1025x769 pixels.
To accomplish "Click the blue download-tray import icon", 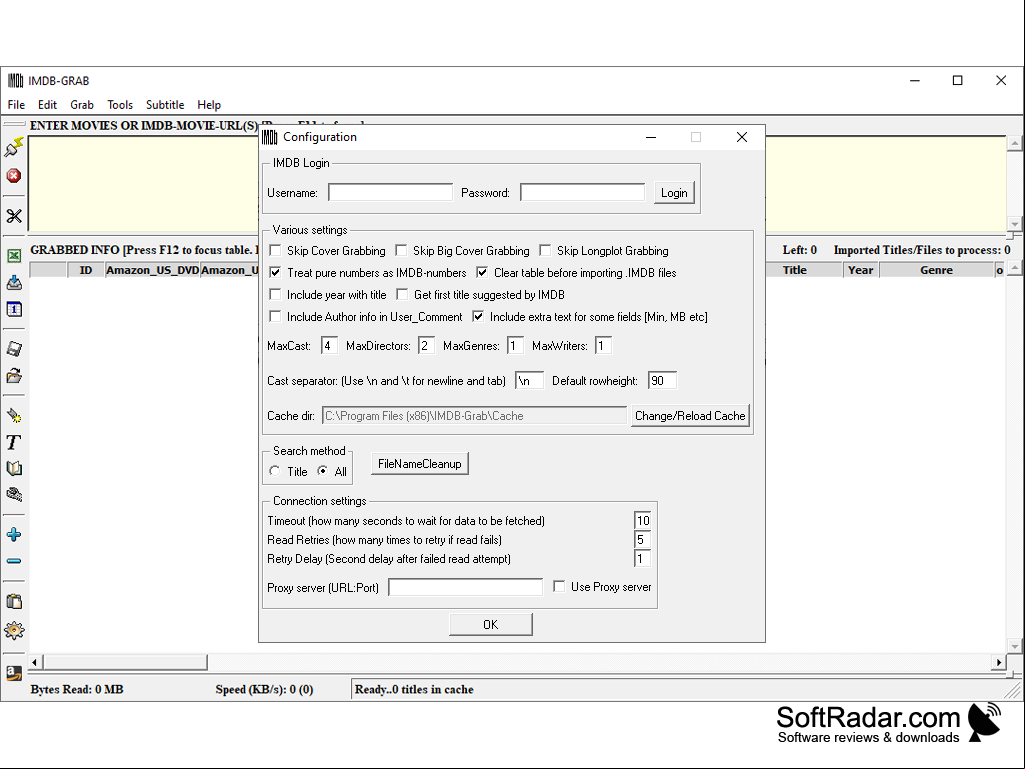I will pyautogui.click(x=14, y=282).
